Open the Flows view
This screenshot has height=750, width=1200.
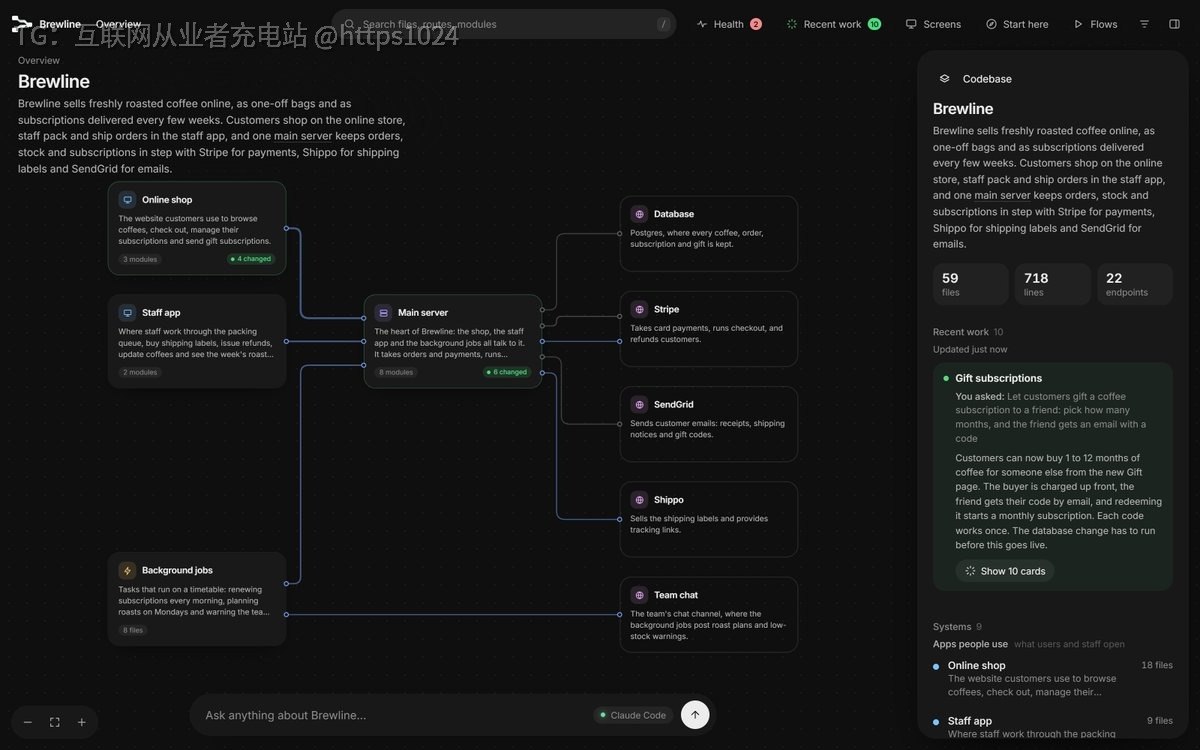[x=1095, y=24]
